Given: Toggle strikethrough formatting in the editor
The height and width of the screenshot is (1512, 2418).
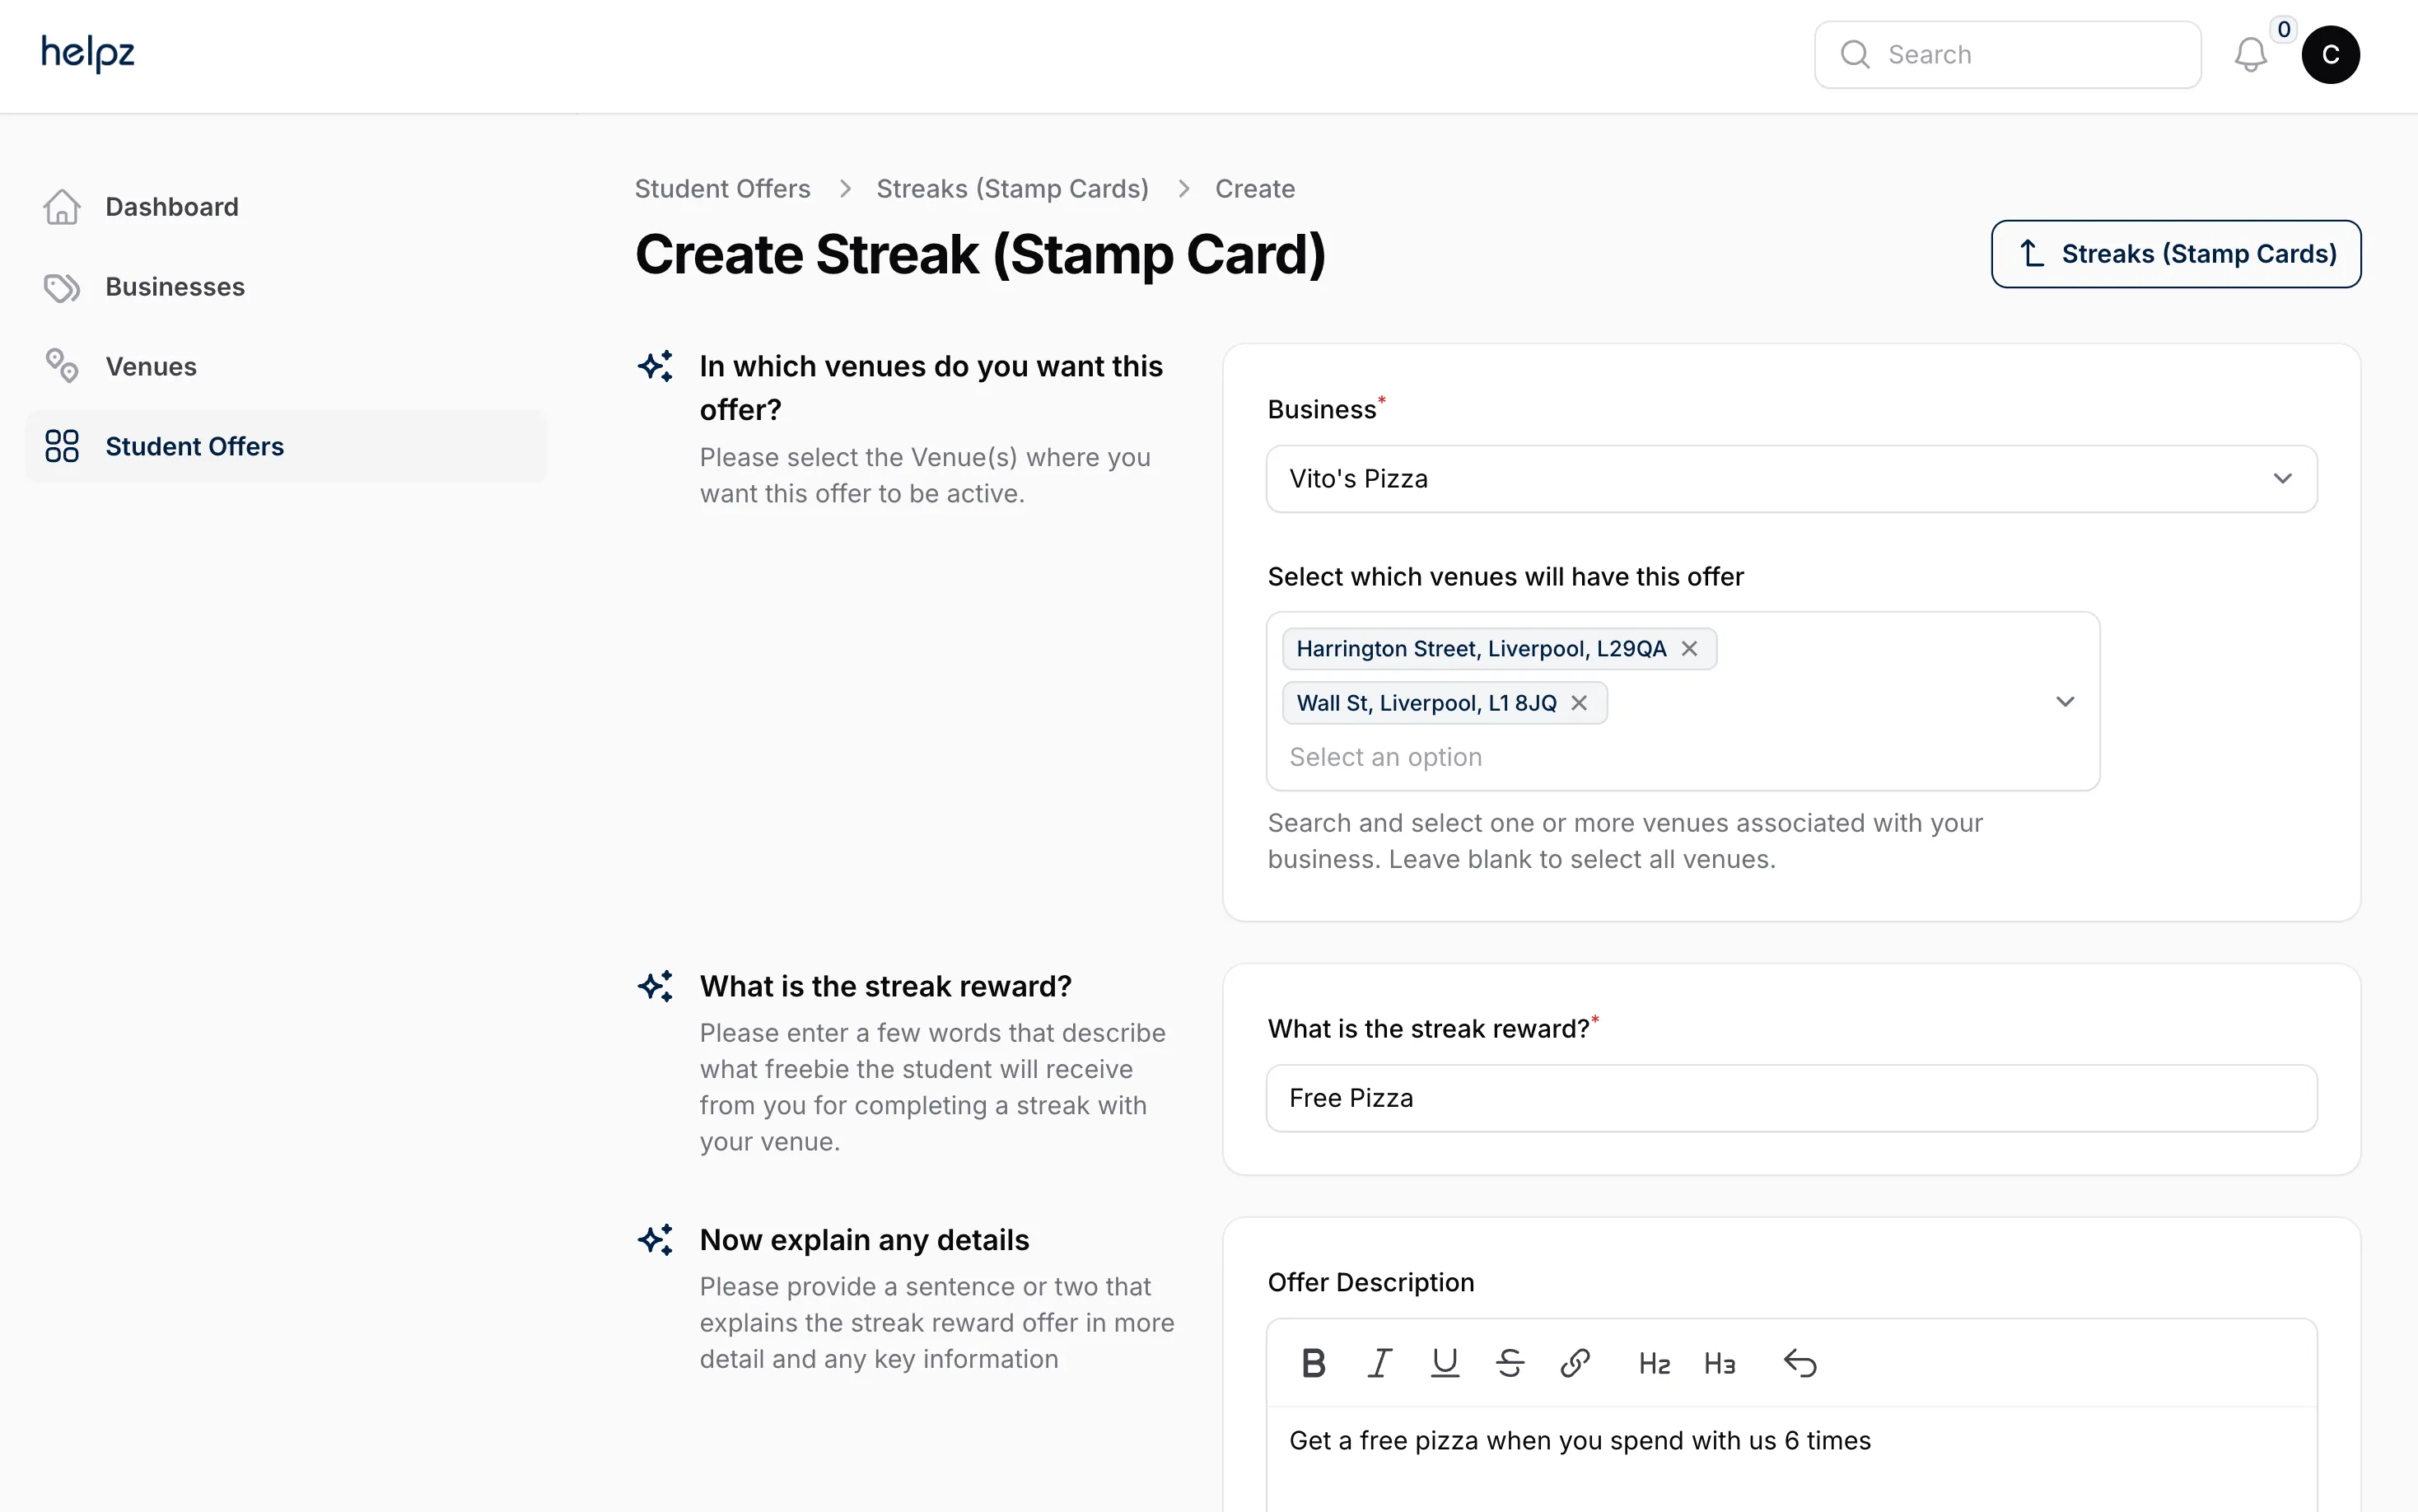Looking at the screenshot, I should [x=1509, y=1363].
